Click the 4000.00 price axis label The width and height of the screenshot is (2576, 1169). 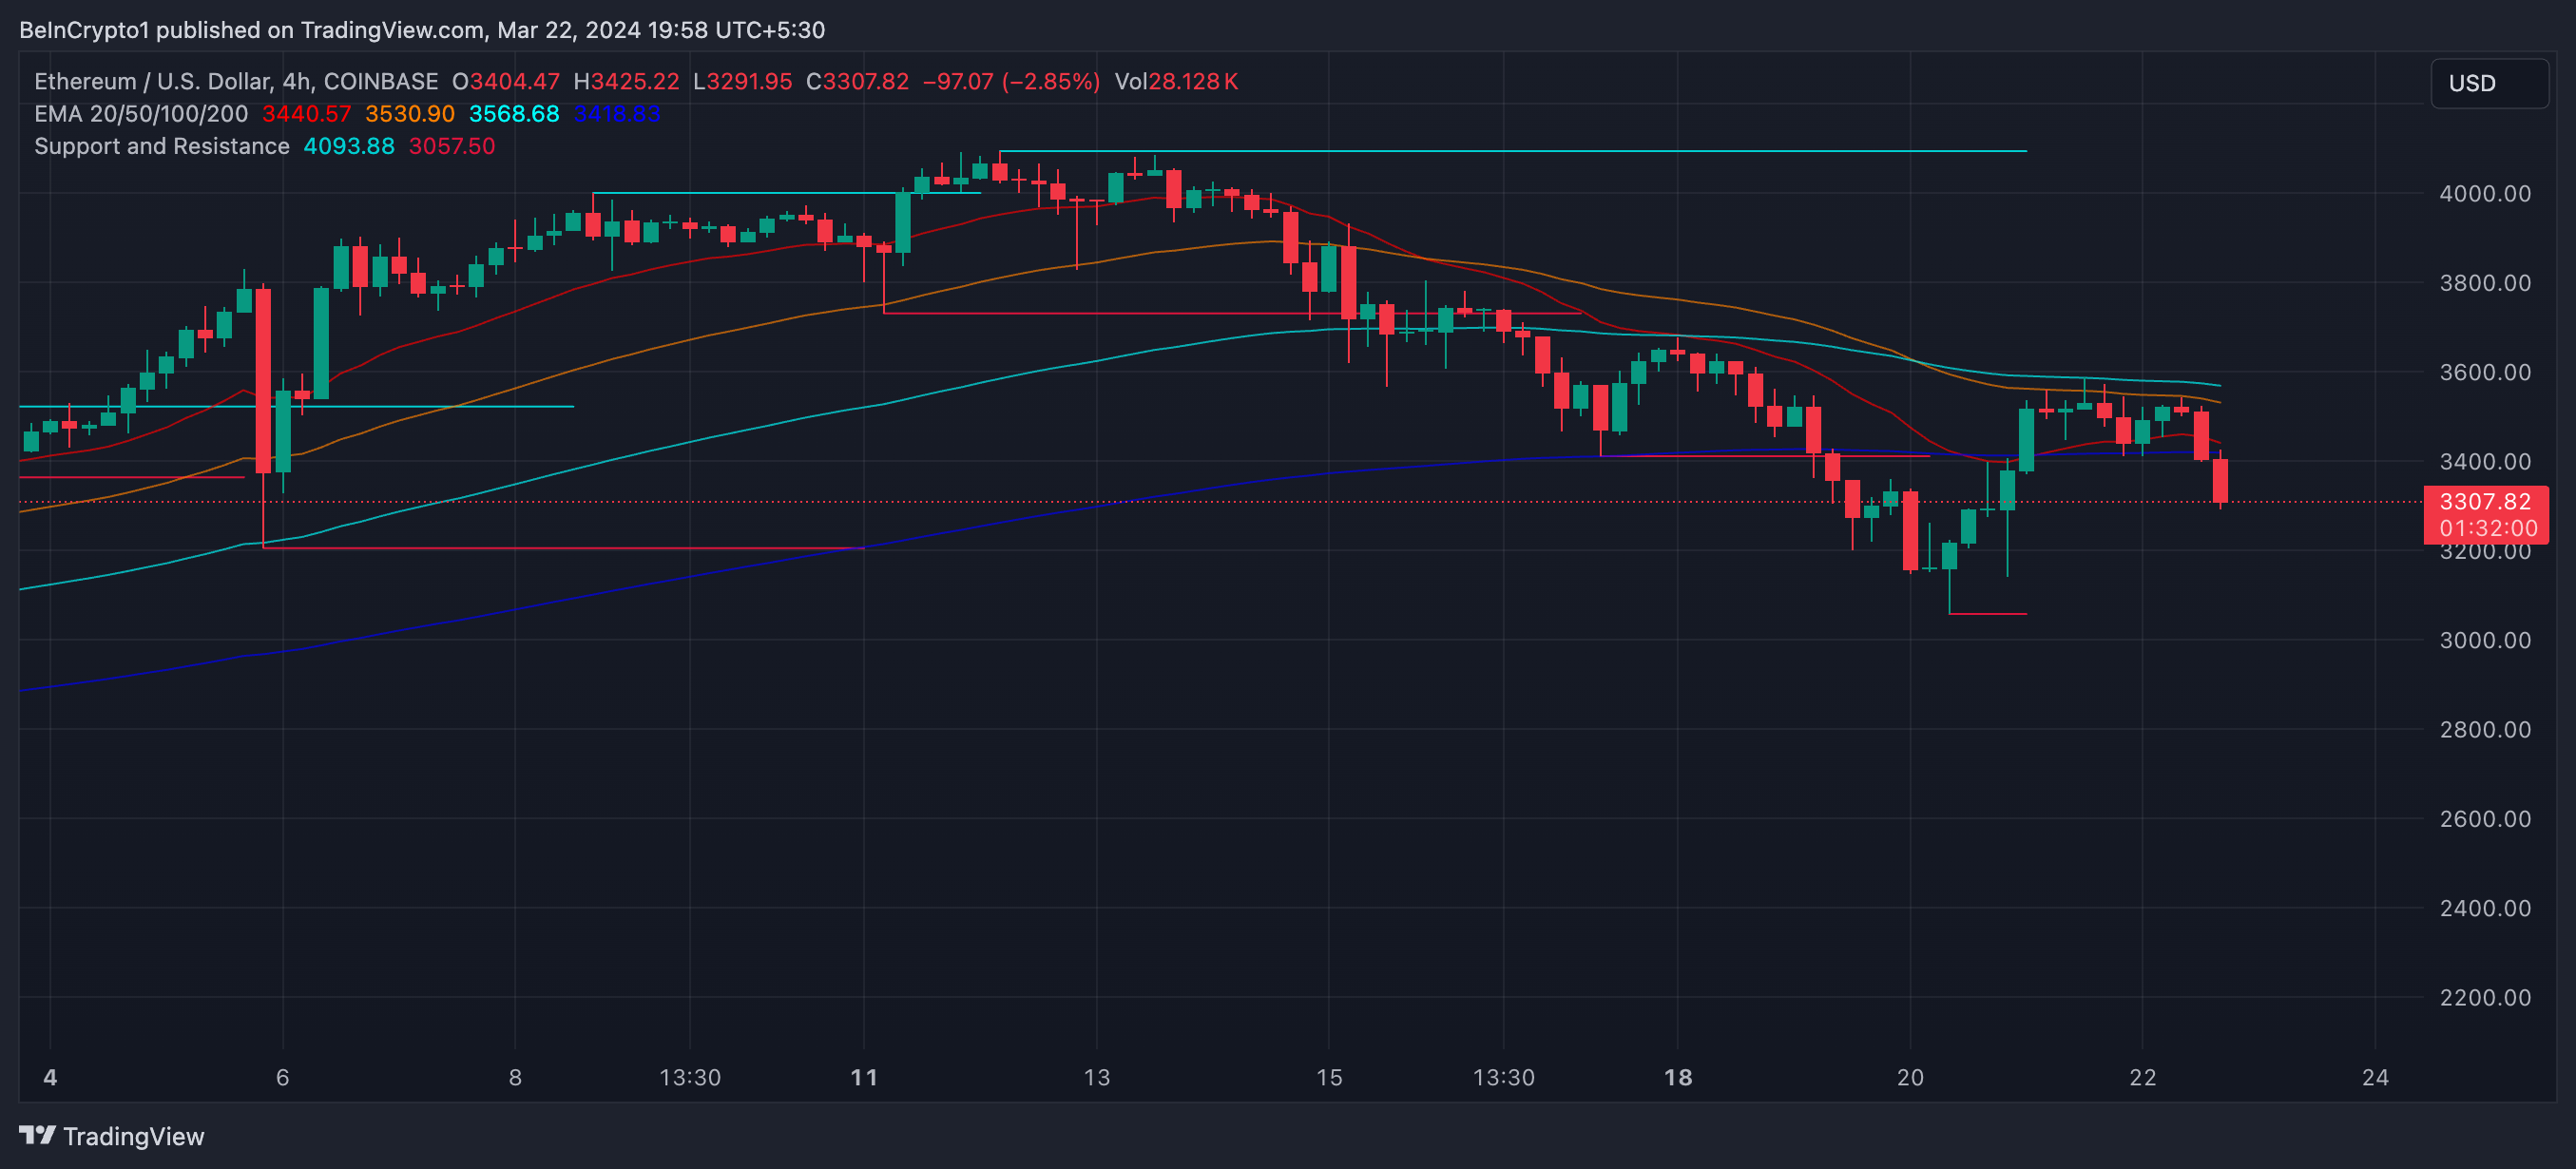pyautogui.click(x=2484, y=193)
